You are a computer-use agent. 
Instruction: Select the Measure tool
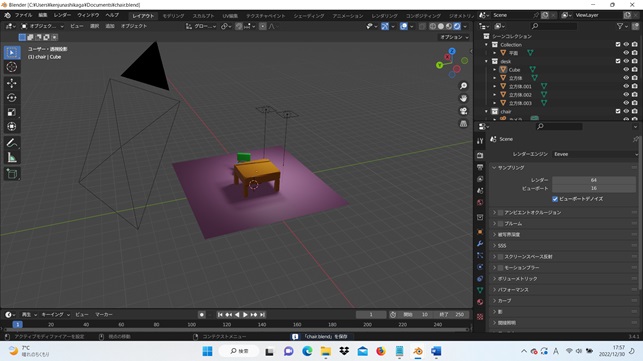12,157
